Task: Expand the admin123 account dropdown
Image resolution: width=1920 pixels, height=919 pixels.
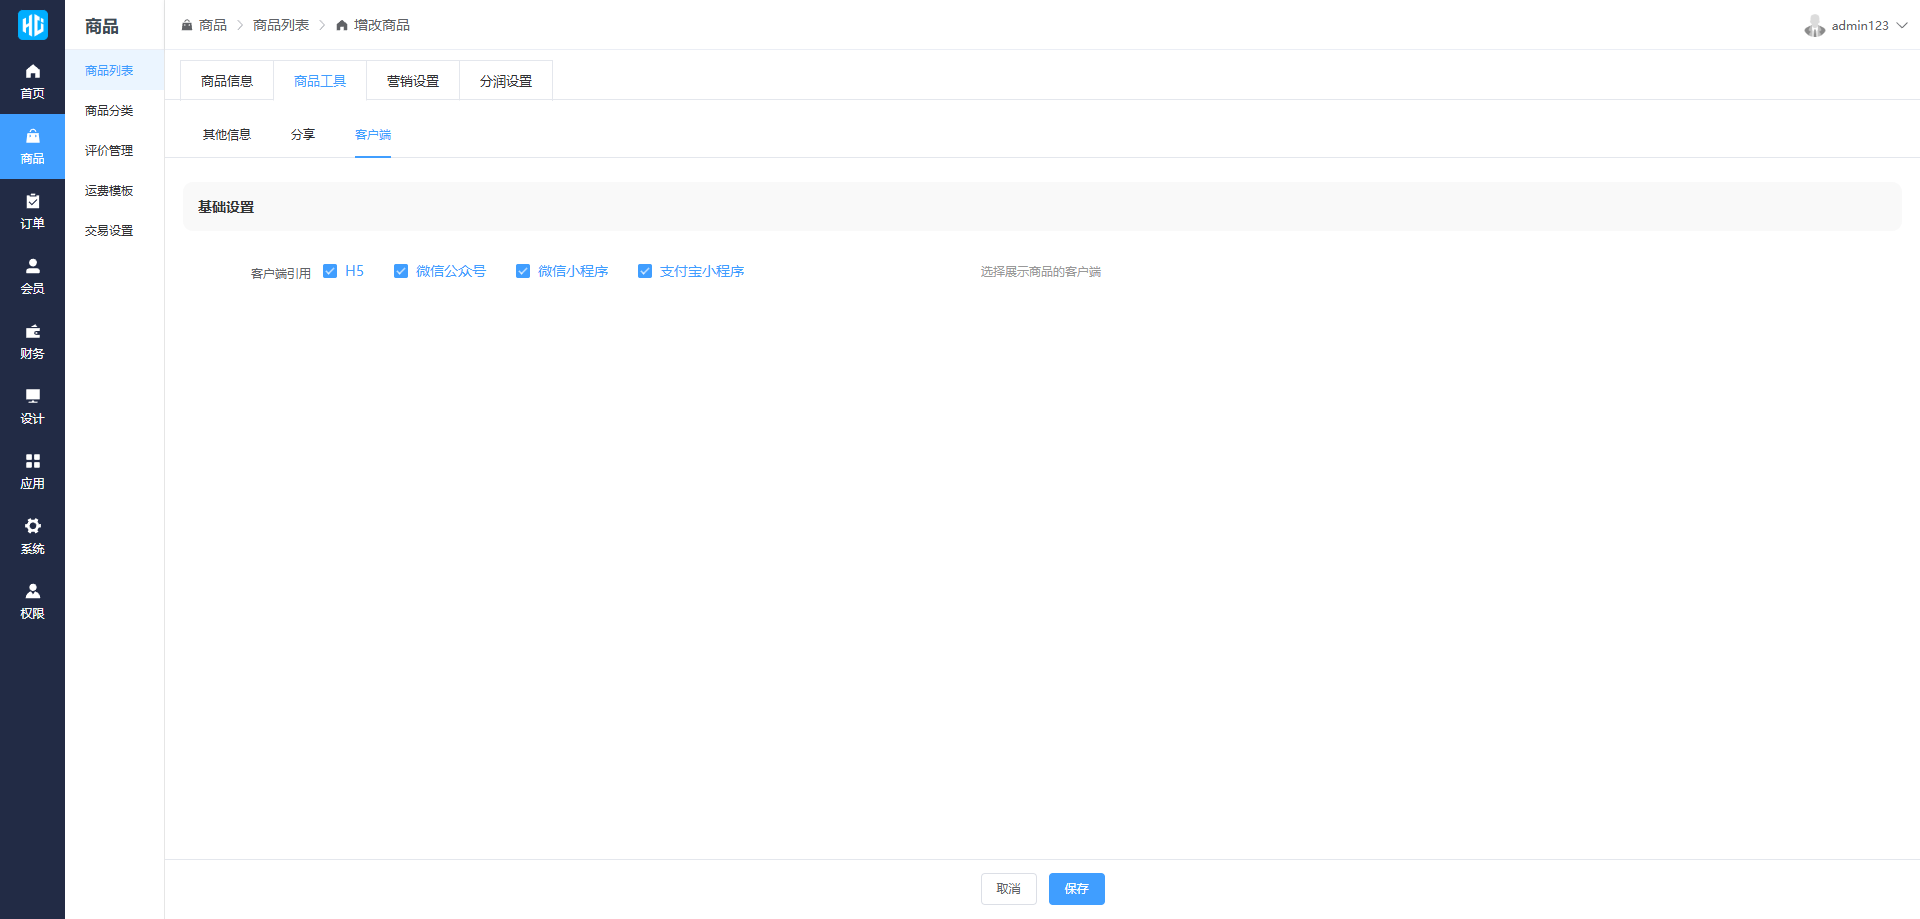Action: pos(1858,26)
